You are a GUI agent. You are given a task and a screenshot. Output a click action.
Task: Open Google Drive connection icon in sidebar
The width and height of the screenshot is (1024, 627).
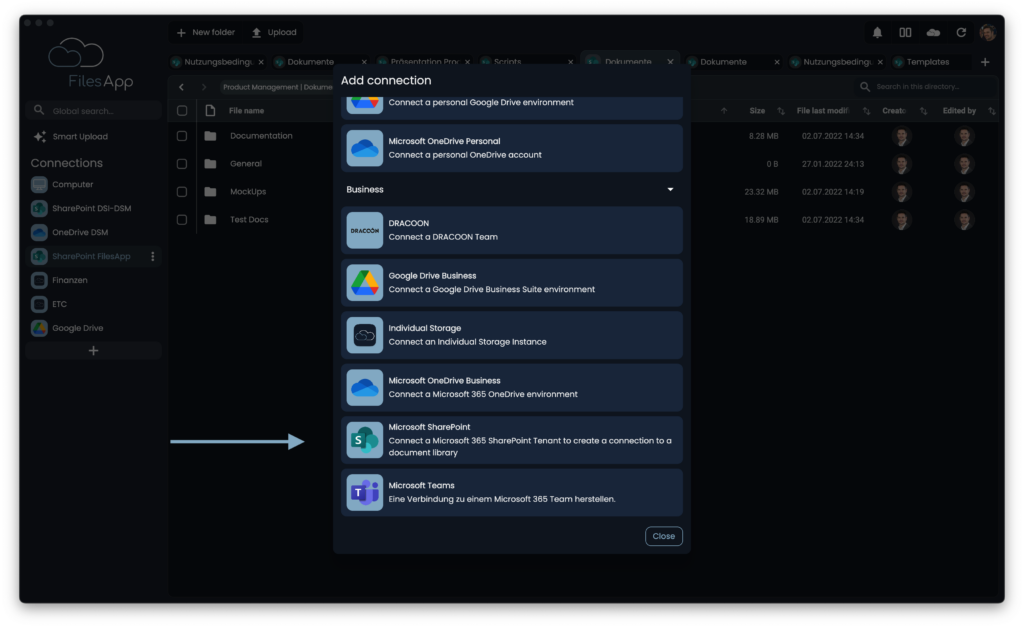(39, 328)
